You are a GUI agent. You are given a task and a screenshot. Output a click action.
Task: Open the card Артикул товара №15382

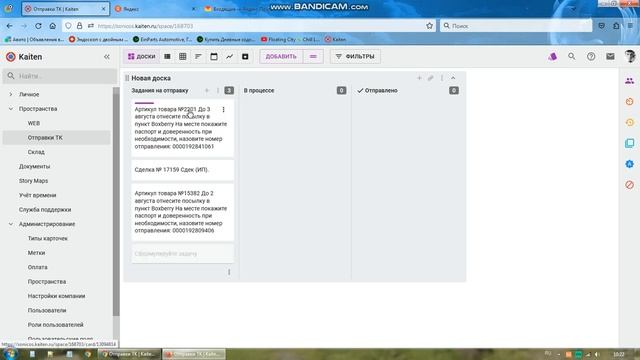pyautogui.click(x=183, y=212)
